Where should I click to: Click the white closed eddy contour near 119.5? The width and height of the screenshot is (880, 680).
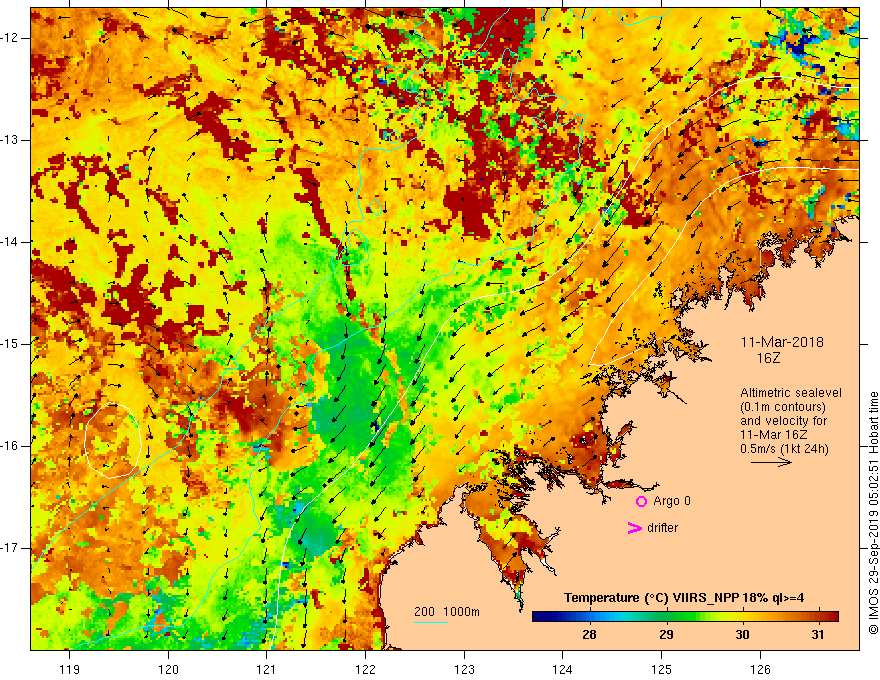(x=112, y=441)
